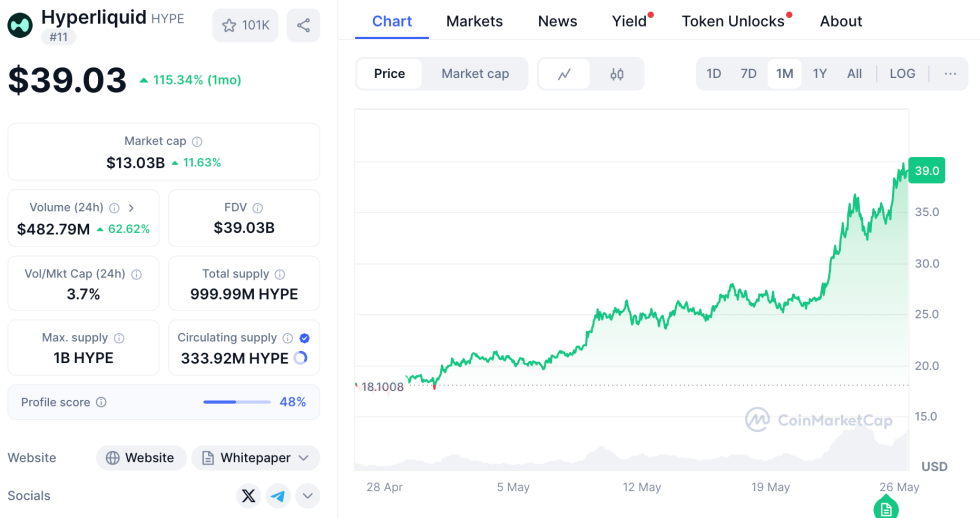Enable LOG scale on chart
The image size is (980, 518).
pos(902,74)
